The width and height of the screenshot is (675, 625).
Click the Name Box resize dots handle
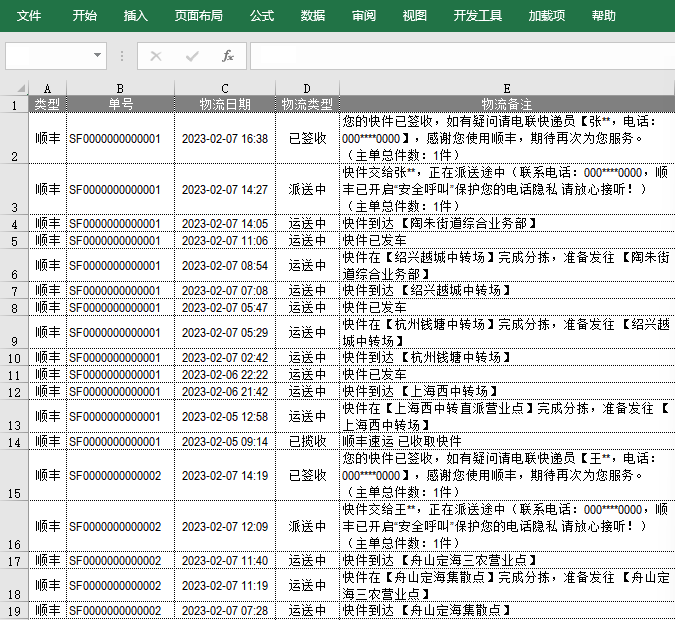tap(122, 56)
